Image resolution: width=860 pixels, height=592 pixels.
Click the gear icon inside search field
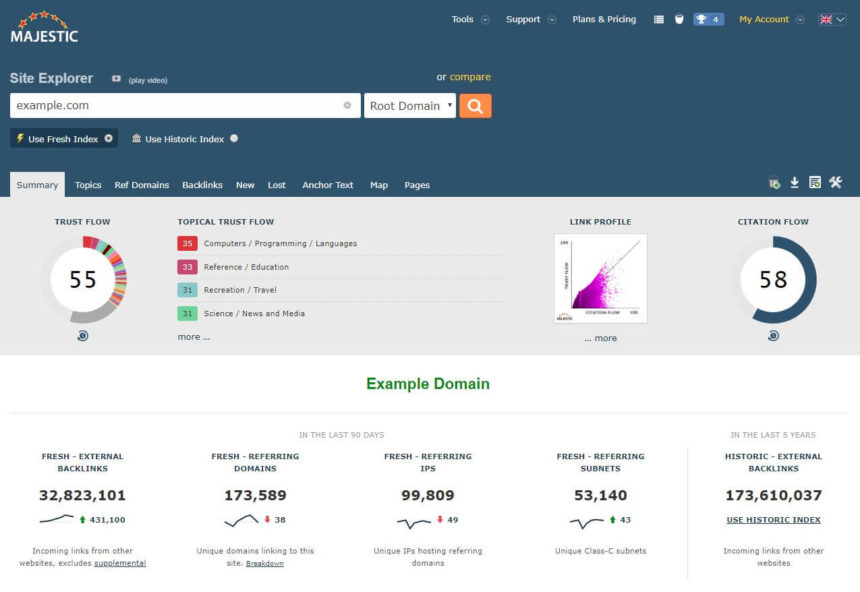click(347, 106)
